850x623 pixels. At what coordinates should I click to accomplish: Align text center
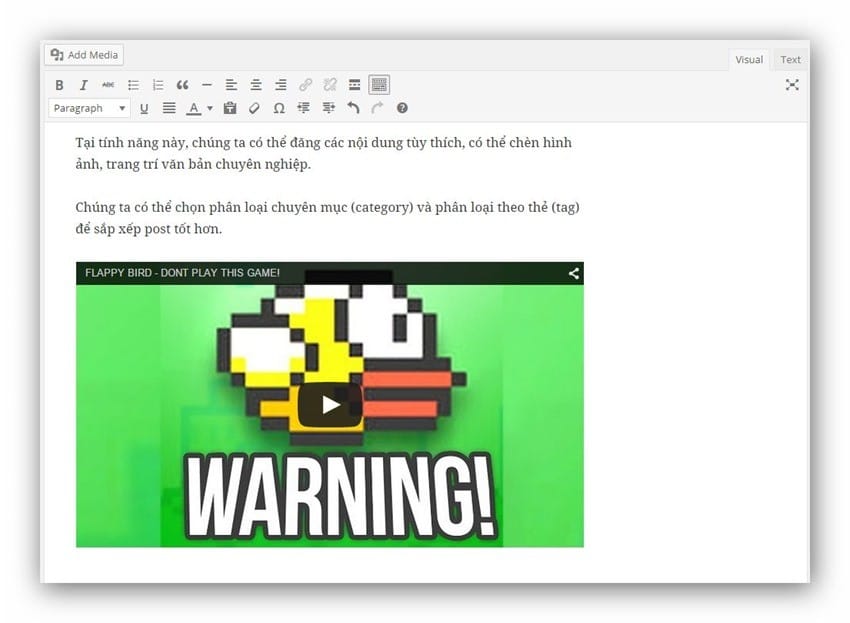click(x=256, y=85)
